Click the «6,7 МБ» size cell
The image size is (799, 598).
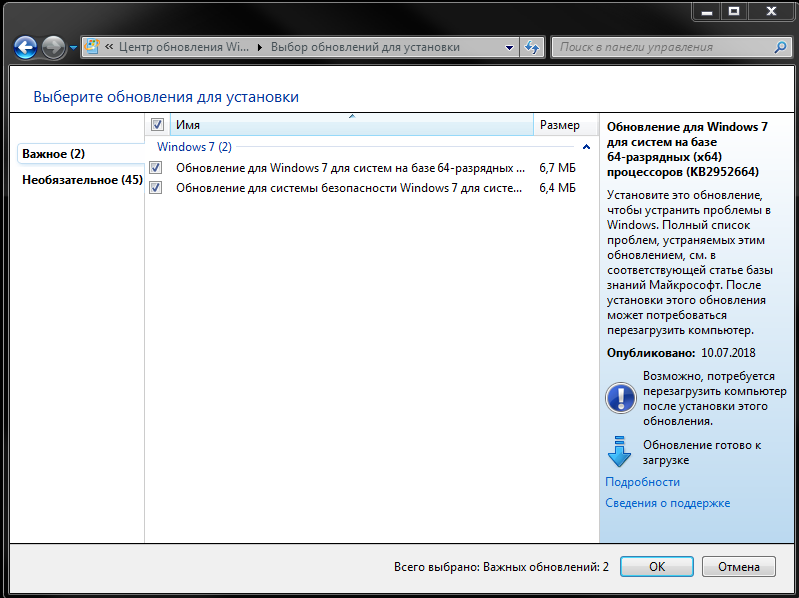pyautogui.click(x=557, y=168)
